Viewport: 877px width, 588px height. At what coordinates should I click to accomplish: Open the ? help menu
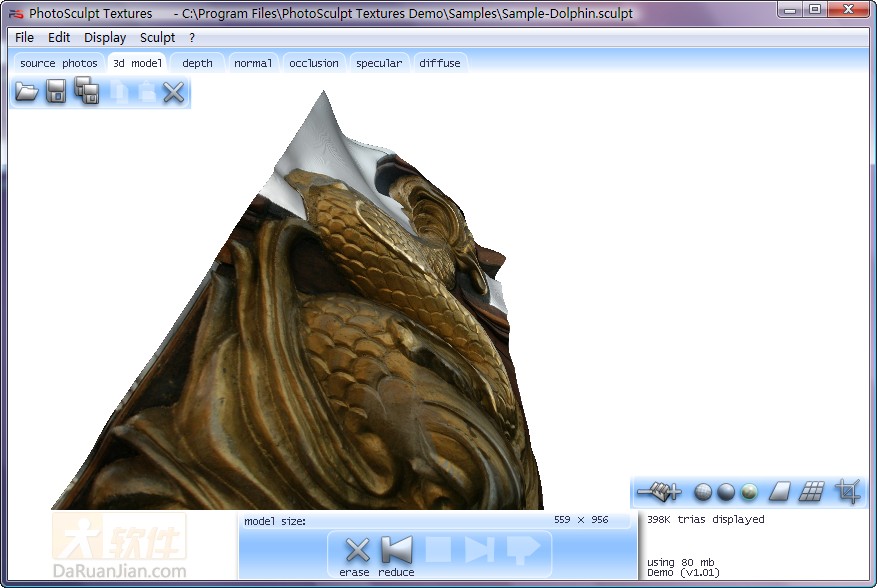192,37
